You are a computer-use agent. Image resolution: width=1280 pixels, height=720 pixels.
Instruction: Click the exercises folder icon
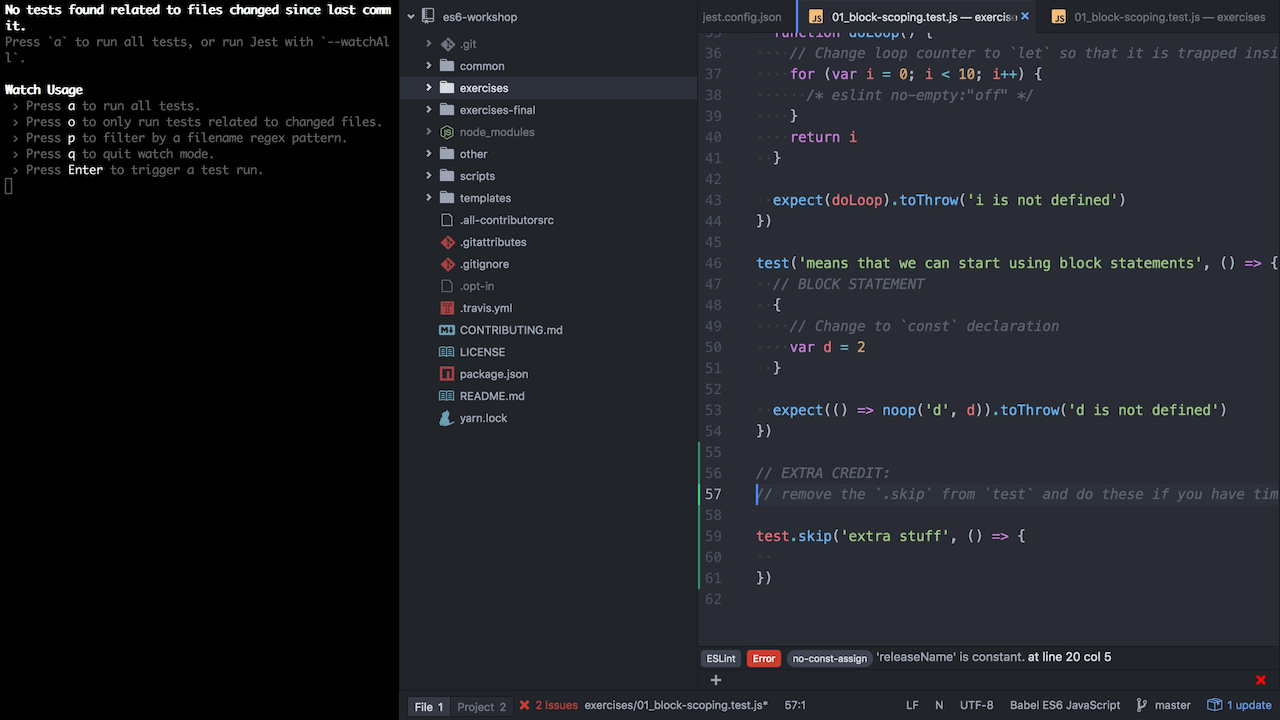447,88
